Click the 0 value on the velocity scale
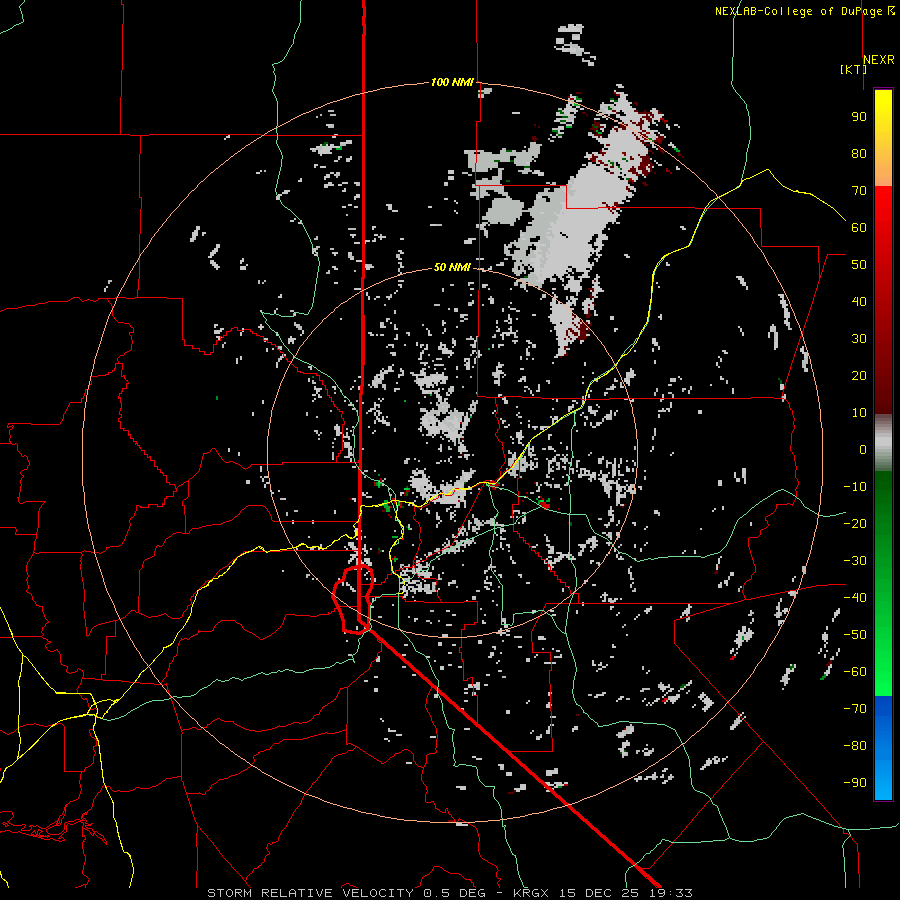This screenshot has height=900, width=900. point(863,449)
